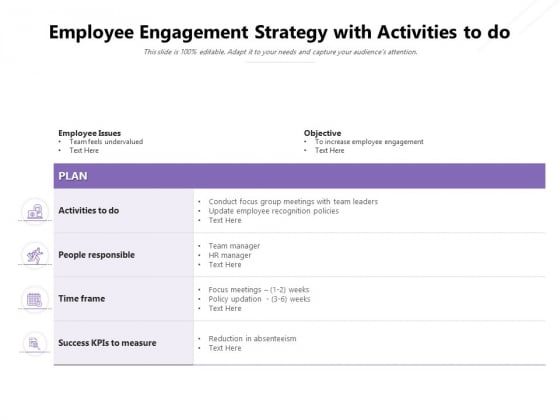This screenshot has height=420, width=560.
Task: Select 'Focus meetings – (1-2) weeks' bullet
Action: click(259, 290)
